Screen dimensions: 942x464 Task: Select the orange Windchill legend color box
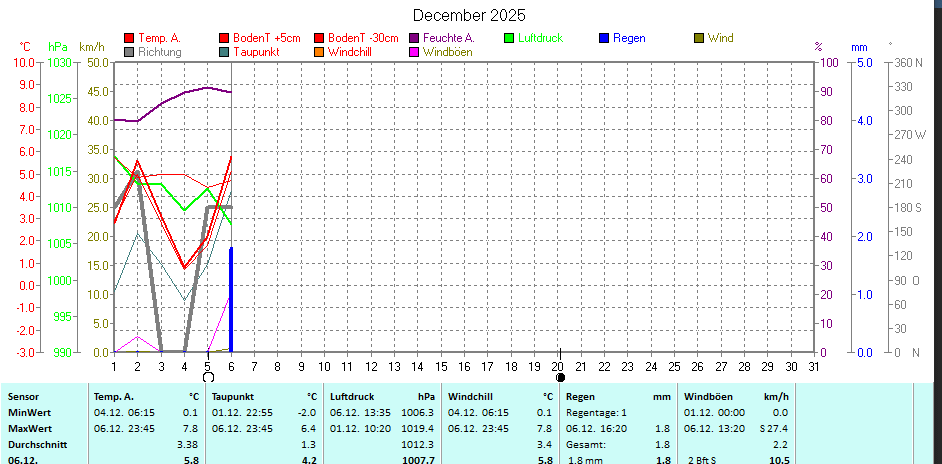coord(319,51)
